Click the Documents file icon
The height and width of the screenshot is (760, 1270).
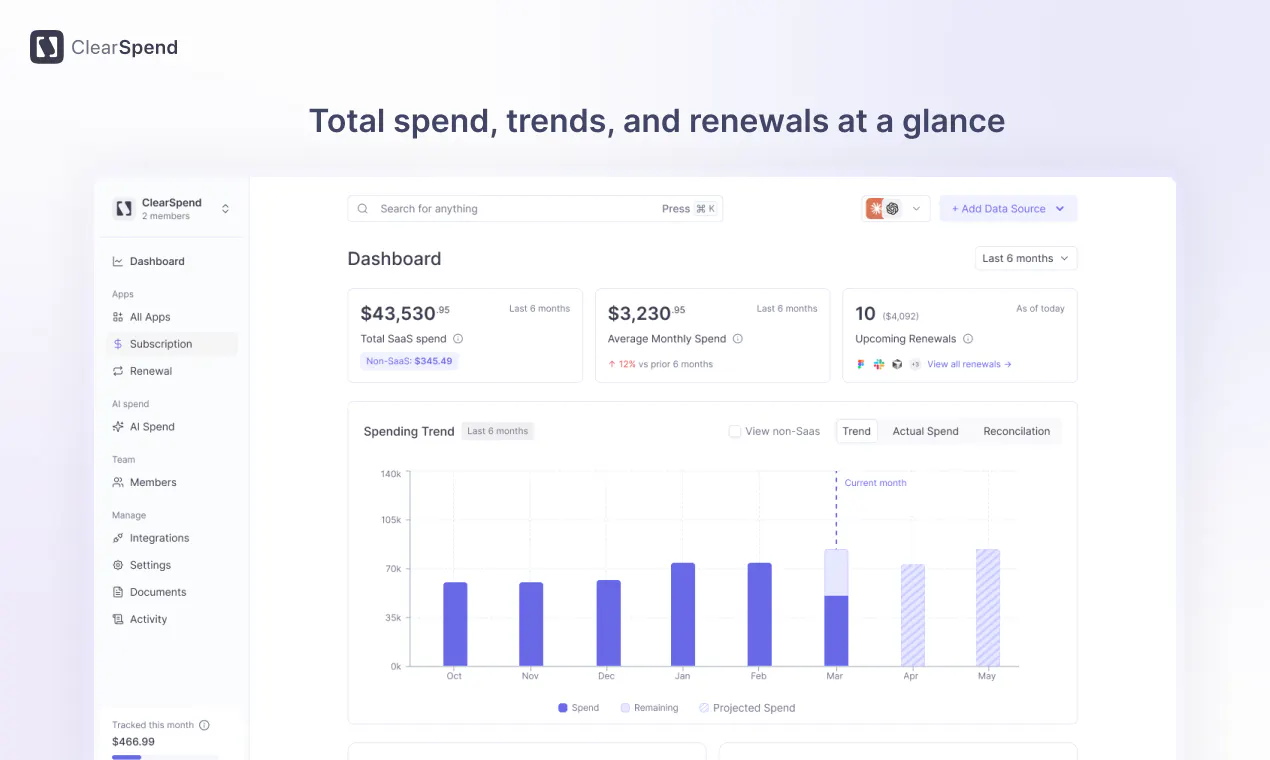[118, 592]
